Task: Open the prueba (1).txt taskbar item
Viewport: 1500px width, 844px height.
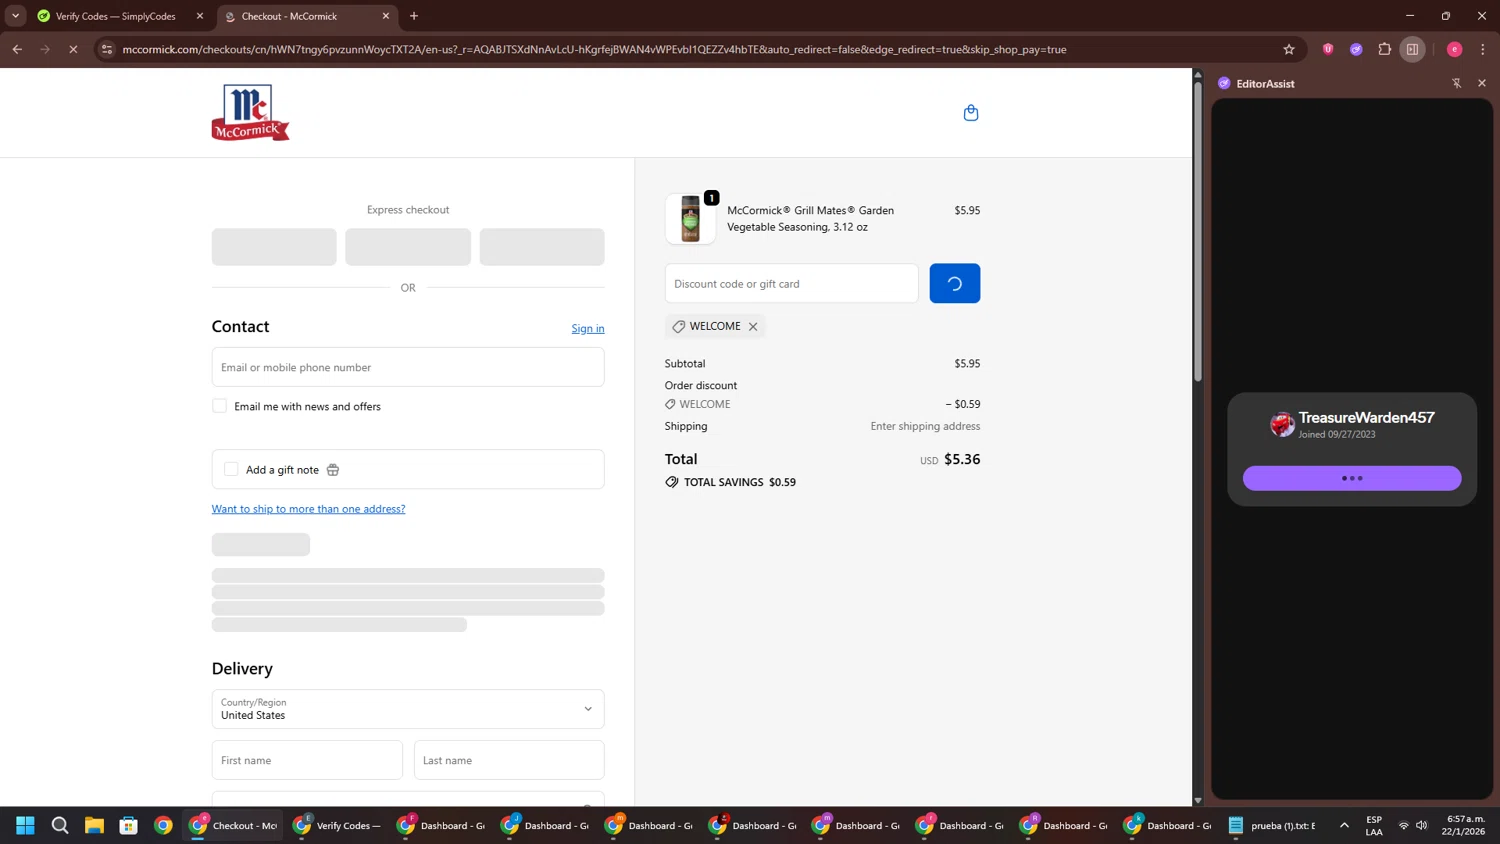Action: pyautogui.click(x=1273, y=825)
